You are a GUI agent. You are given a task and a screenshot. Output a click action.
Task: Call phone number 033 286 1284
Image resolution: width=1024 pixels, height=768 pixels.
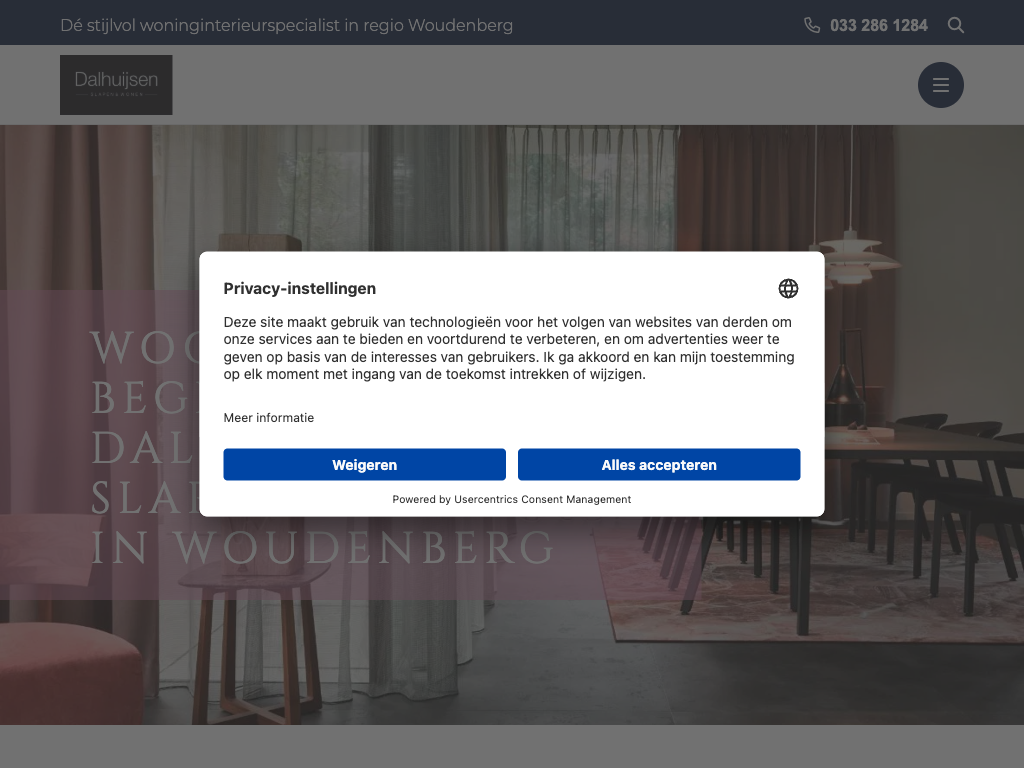[x=878, y=25]
